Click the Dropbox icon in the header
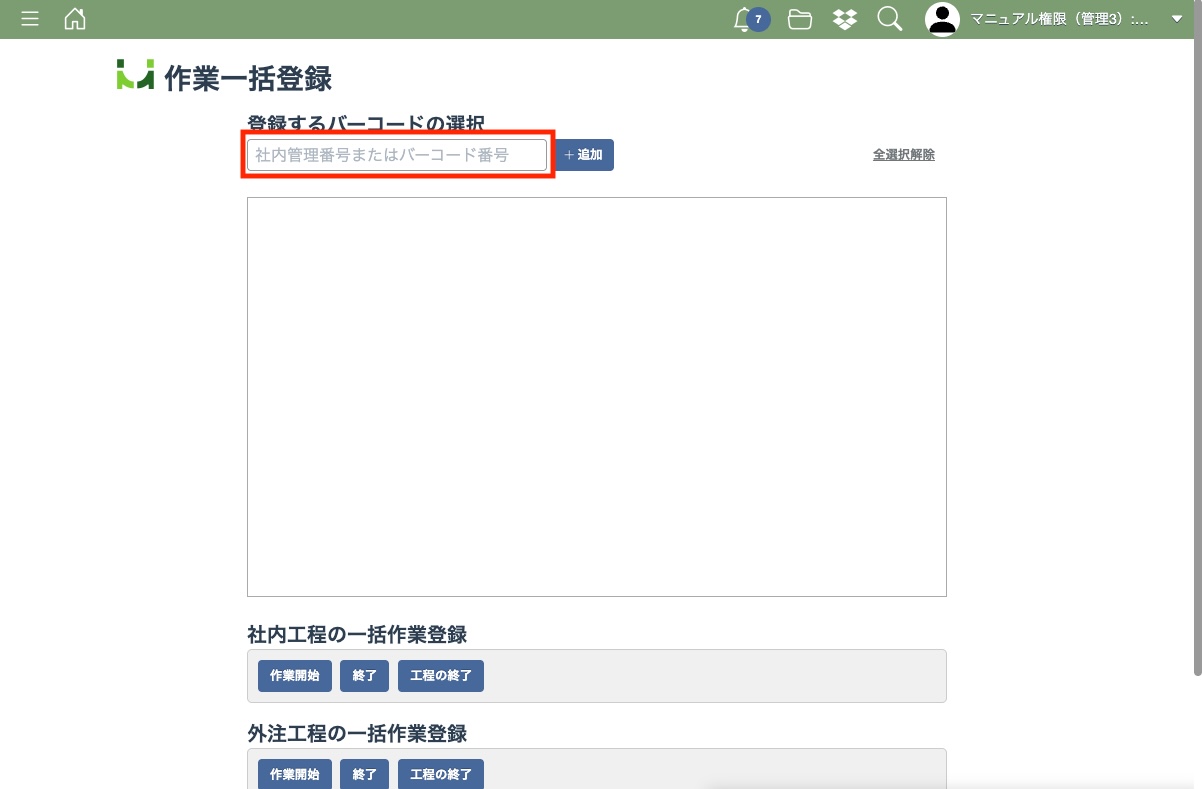 (845, 19)
